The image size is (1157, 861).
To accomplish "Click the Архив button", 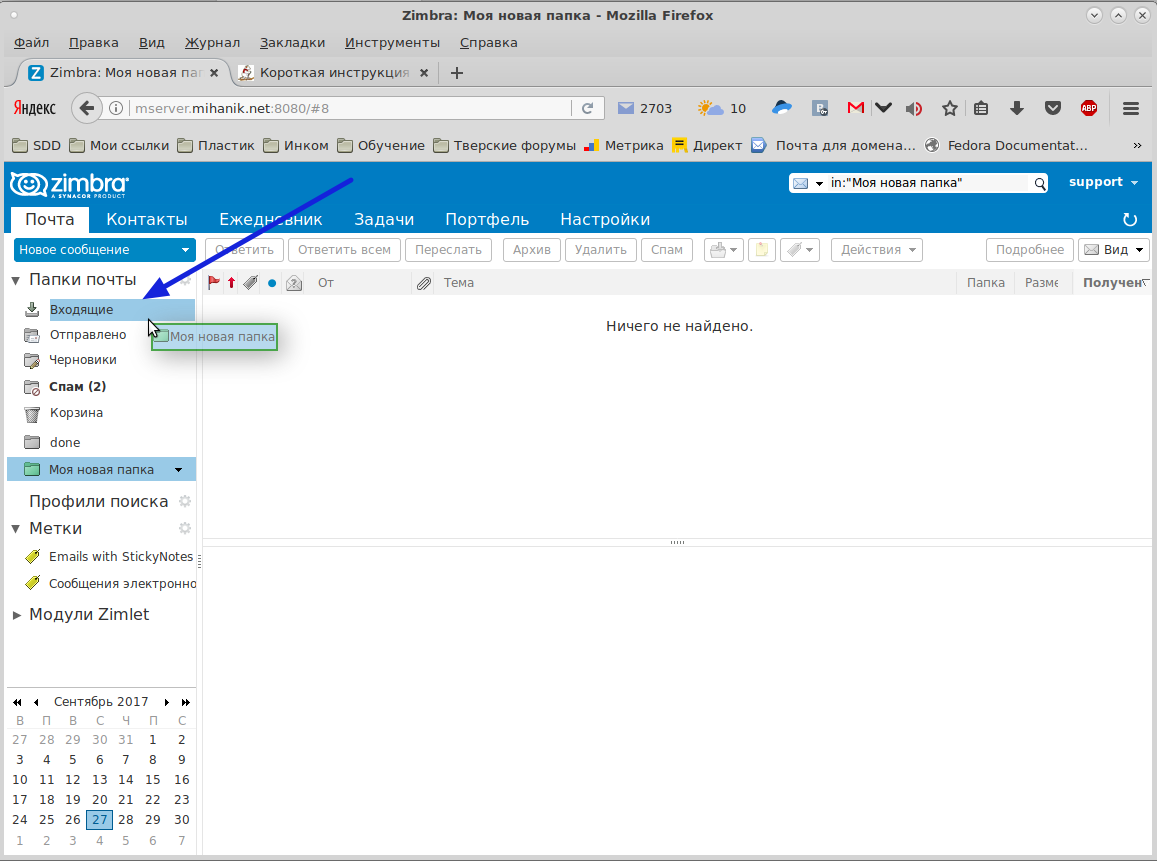I will 532,250.
